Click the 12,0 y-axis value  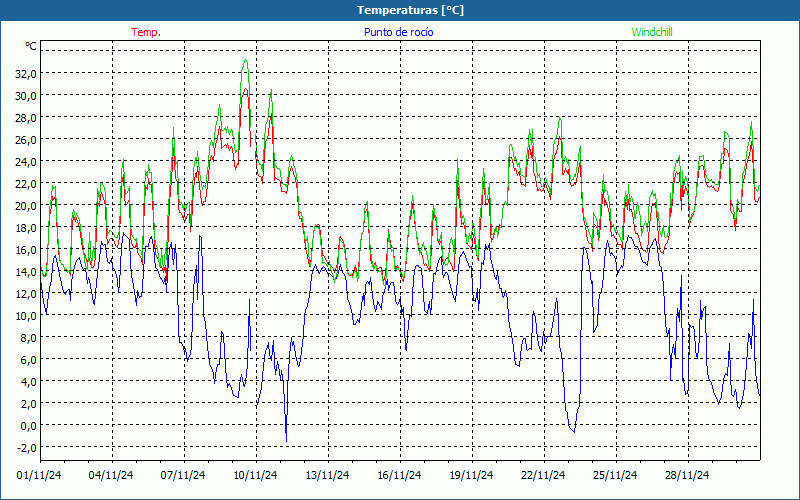tap(26, 294)
